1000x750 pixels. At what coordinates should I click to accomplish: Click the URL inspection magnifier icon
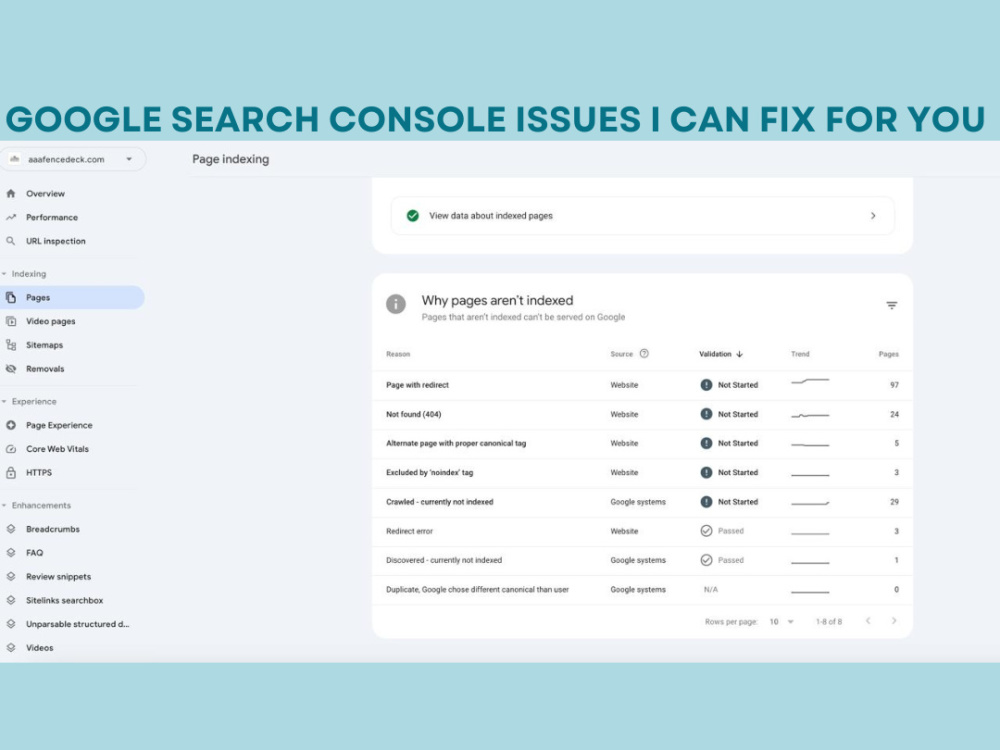(11, 241)
